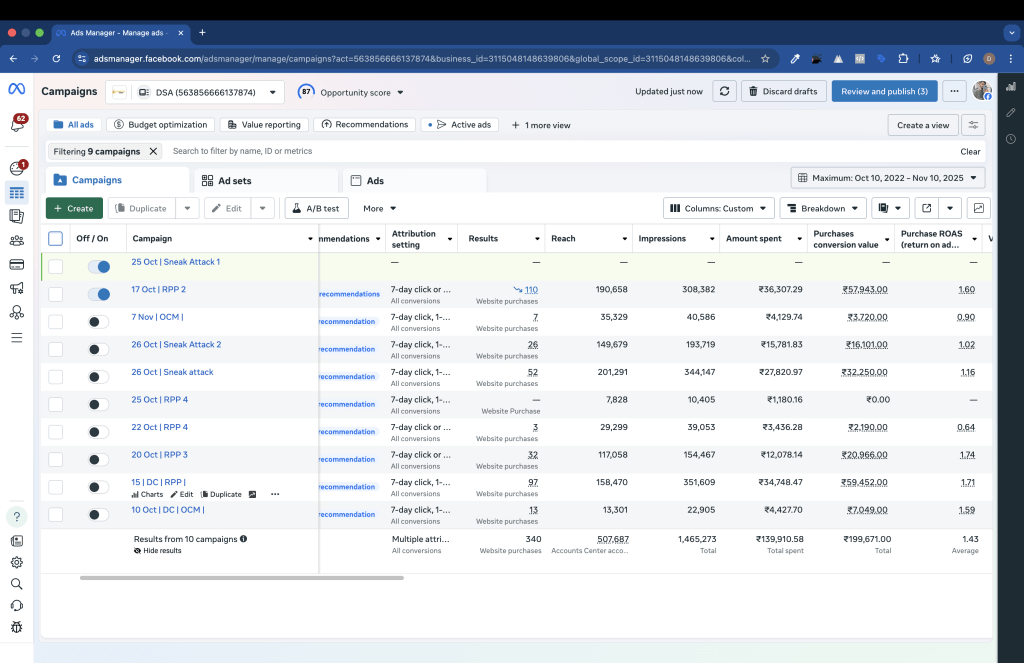1024x663 pixels.
Task: Tick the checkbox for 26 Oct | Sneak attack
Action: pyautogui.click(x=56, y=377)
